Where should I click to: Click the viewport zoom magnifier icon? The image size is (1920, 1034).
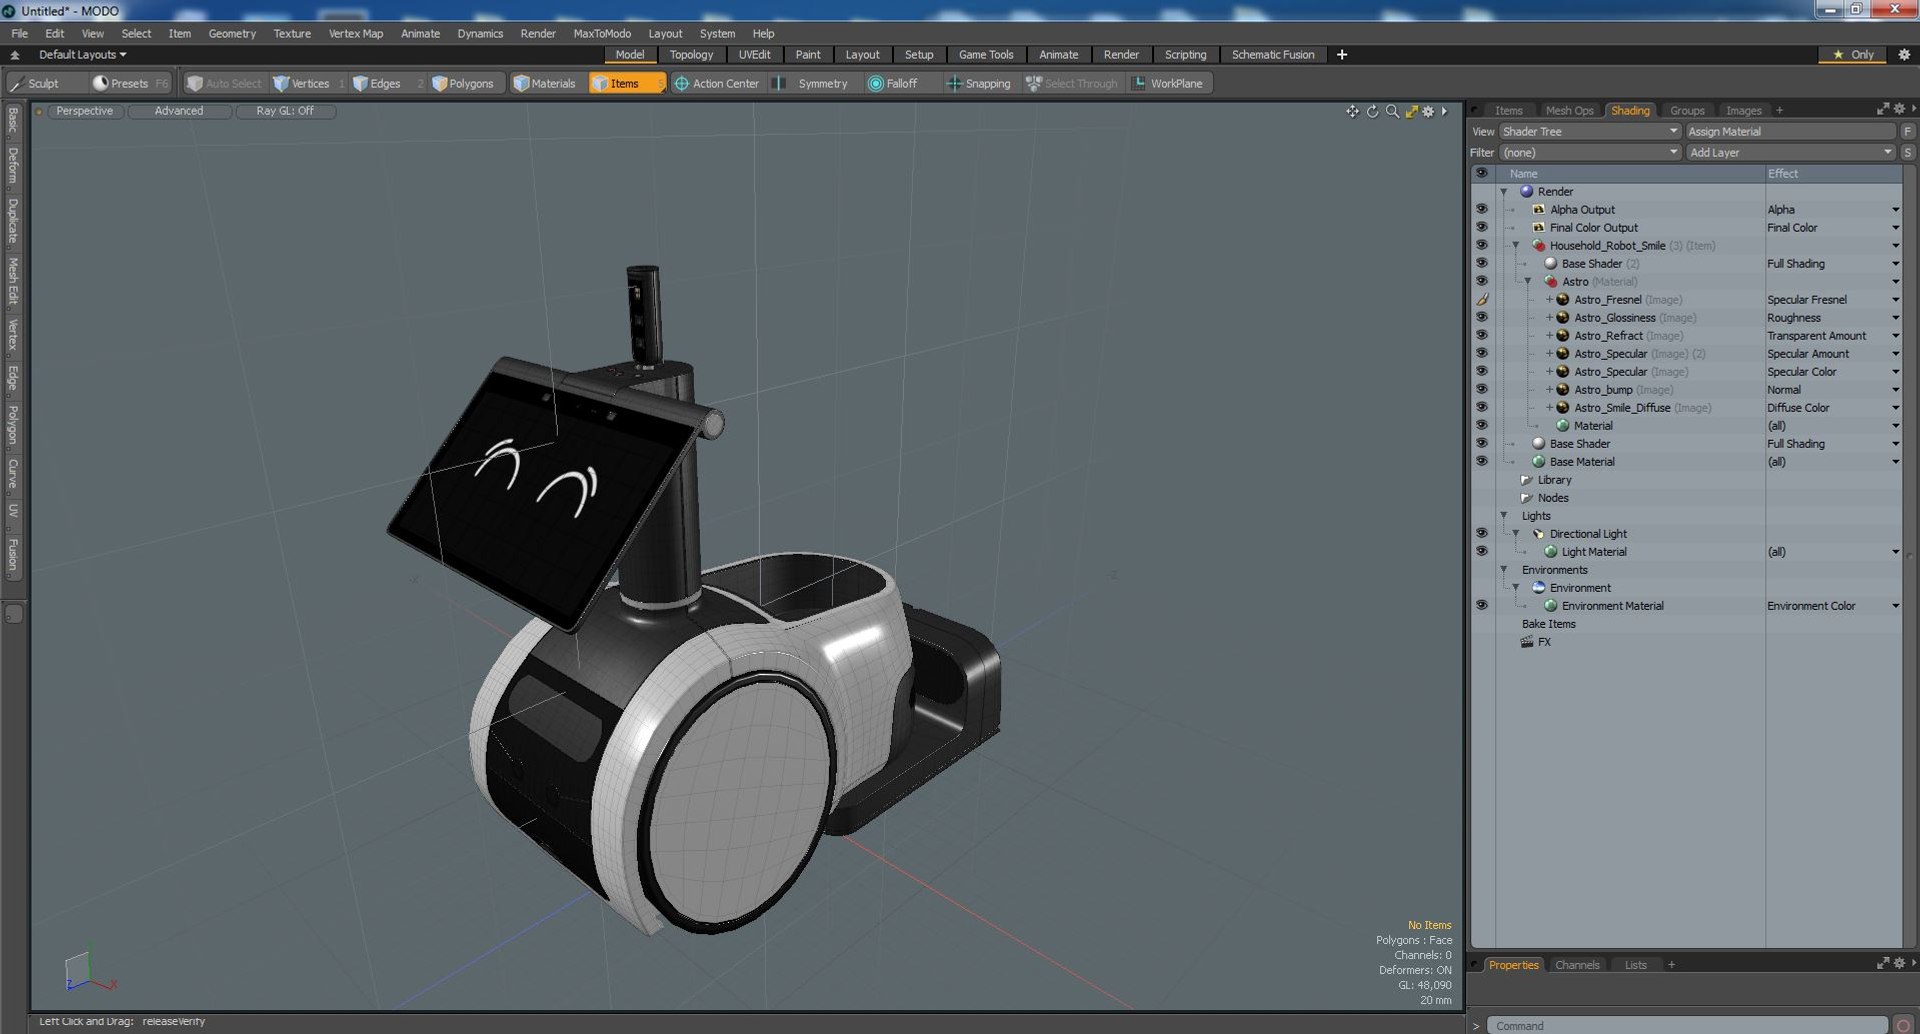point(1392,111)
